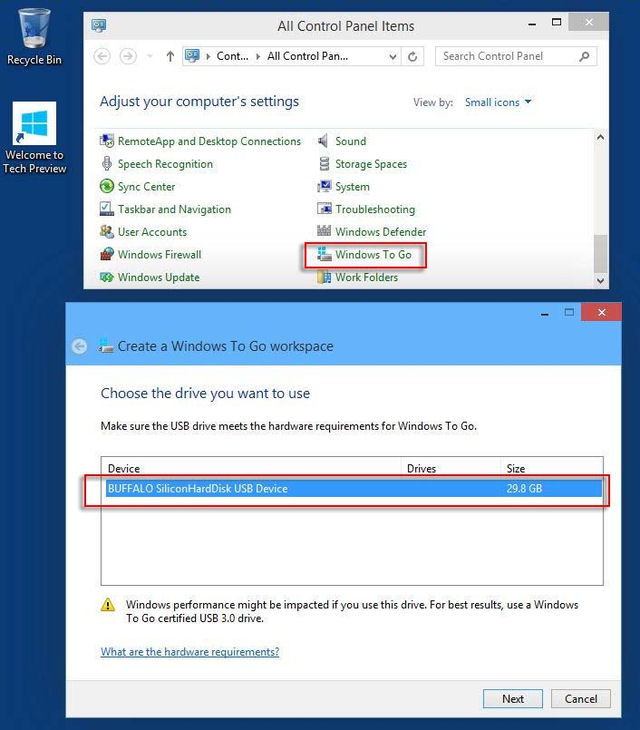The height and width of the screenshot is (730, 640).
Task: Open the Small icons view dropdown
Action: click(498, 102)
